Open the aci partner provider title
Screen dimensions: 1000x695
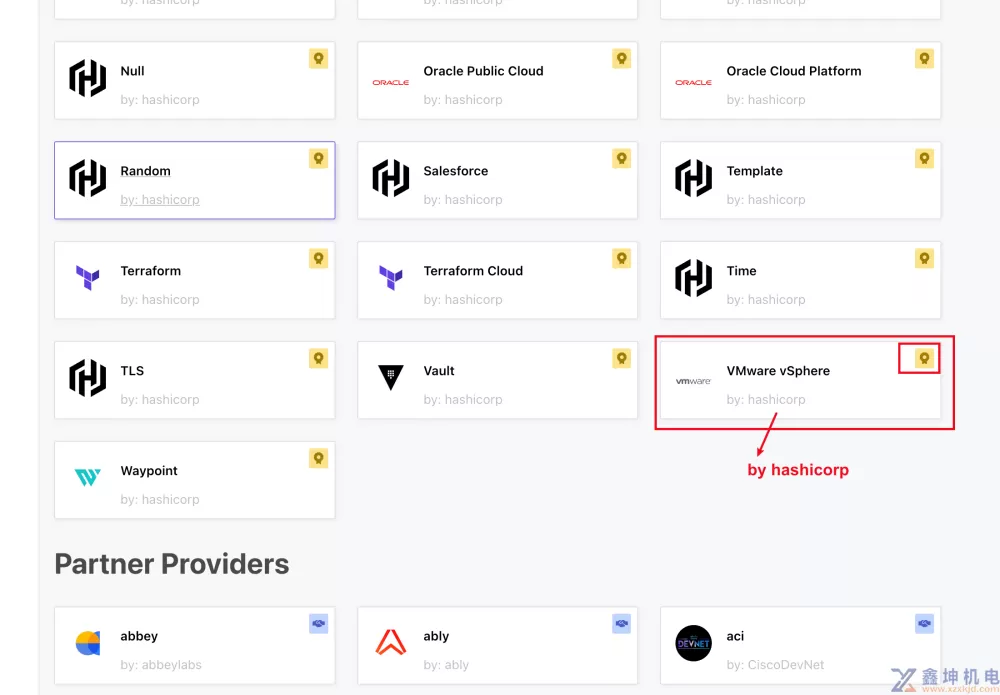735,636
